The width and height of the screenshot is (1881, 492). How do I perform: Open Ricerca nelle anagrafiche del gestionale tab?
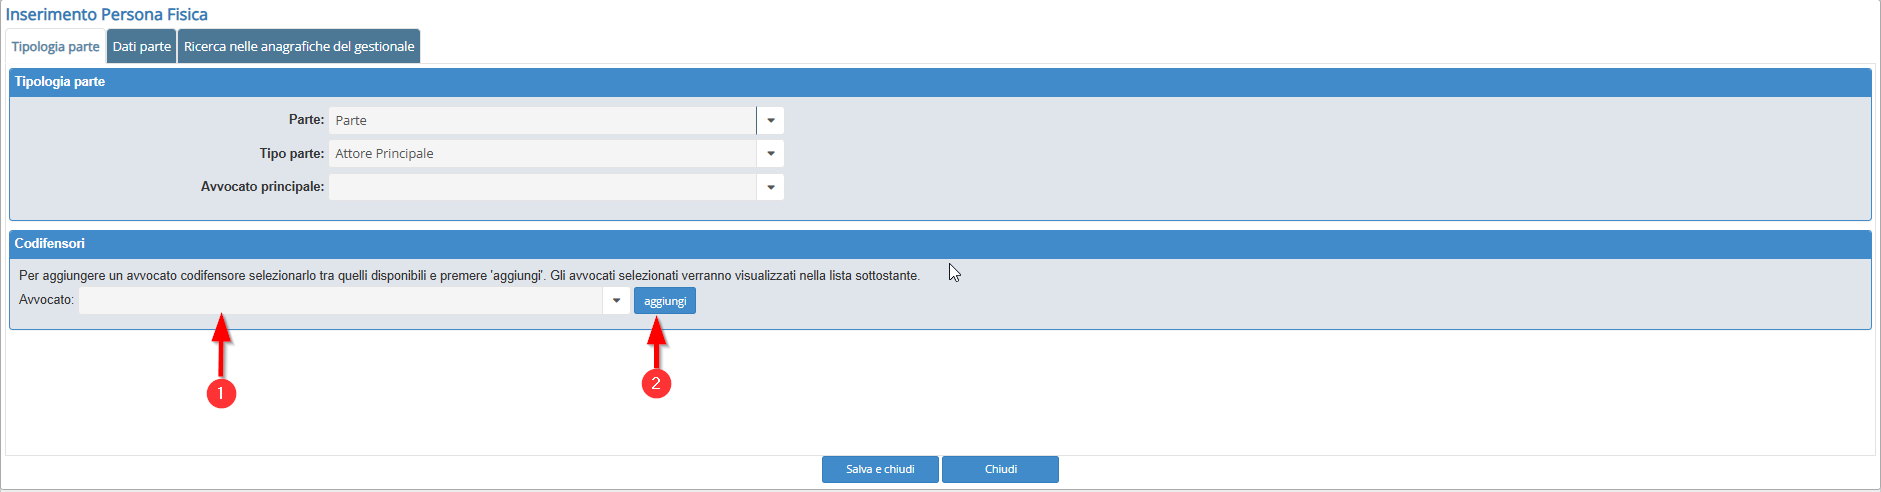pos(299,47)
